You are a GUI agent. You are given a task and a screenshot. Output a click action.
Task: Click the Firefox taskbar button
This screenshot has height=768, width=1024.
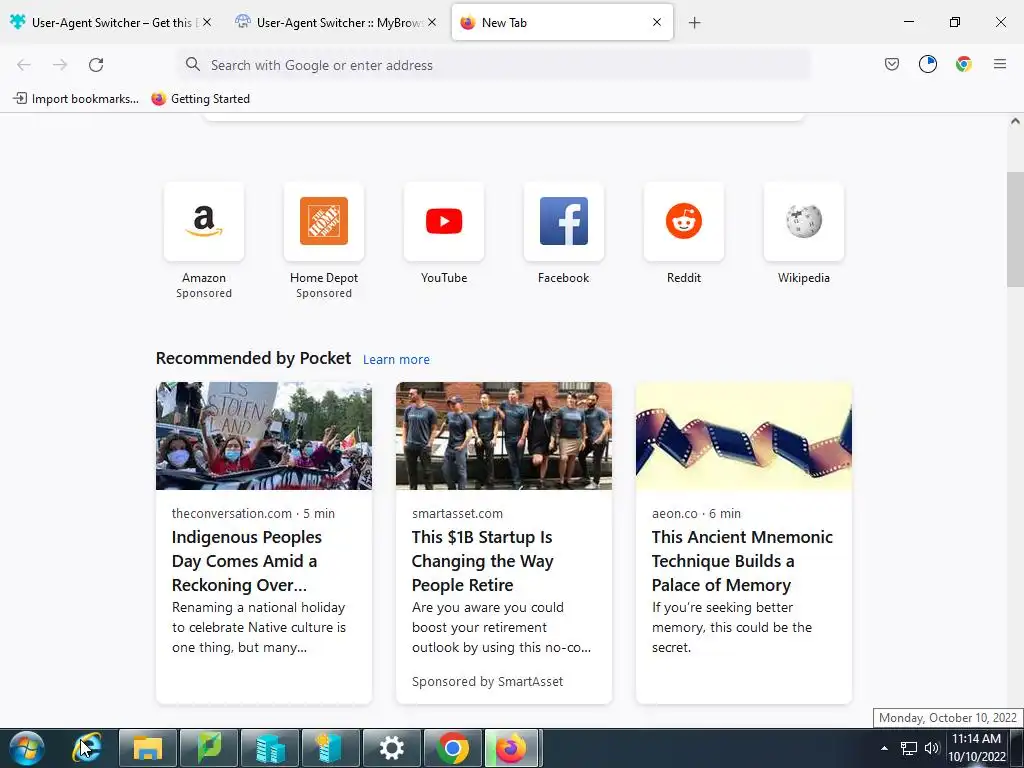coord(512,748)
